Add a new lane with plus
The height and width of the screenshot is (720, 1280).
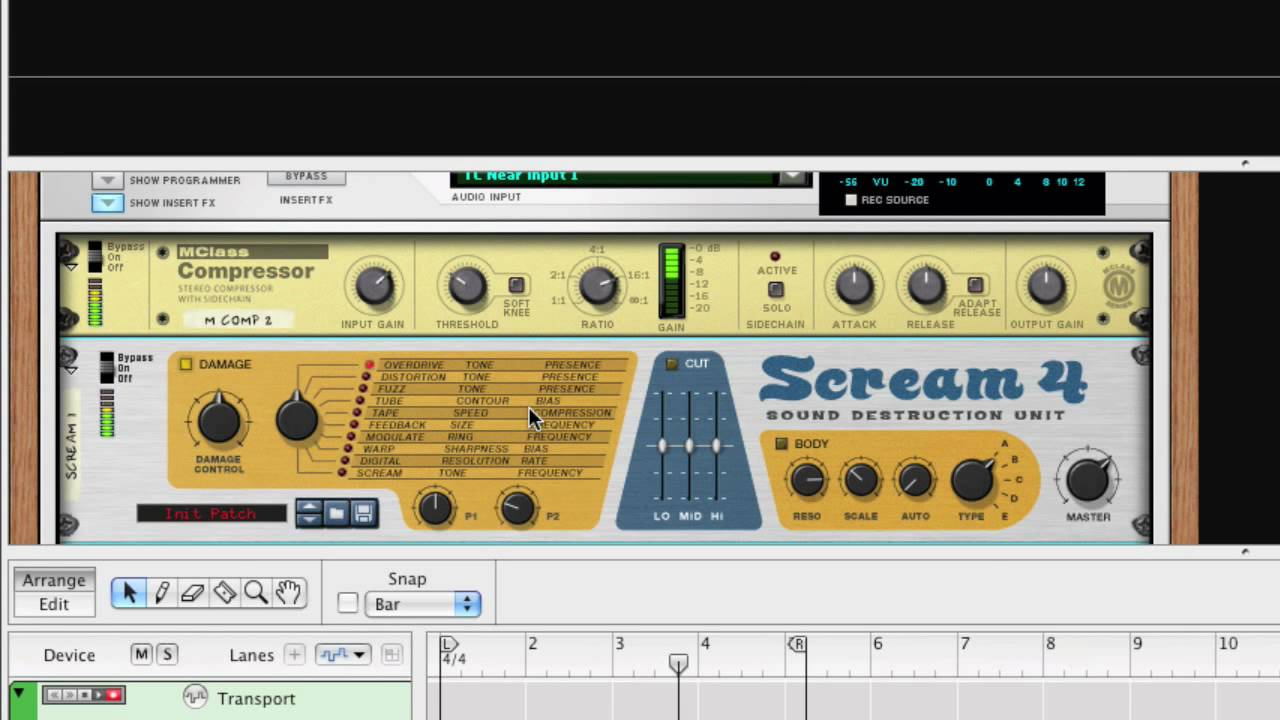pos(294,655)
